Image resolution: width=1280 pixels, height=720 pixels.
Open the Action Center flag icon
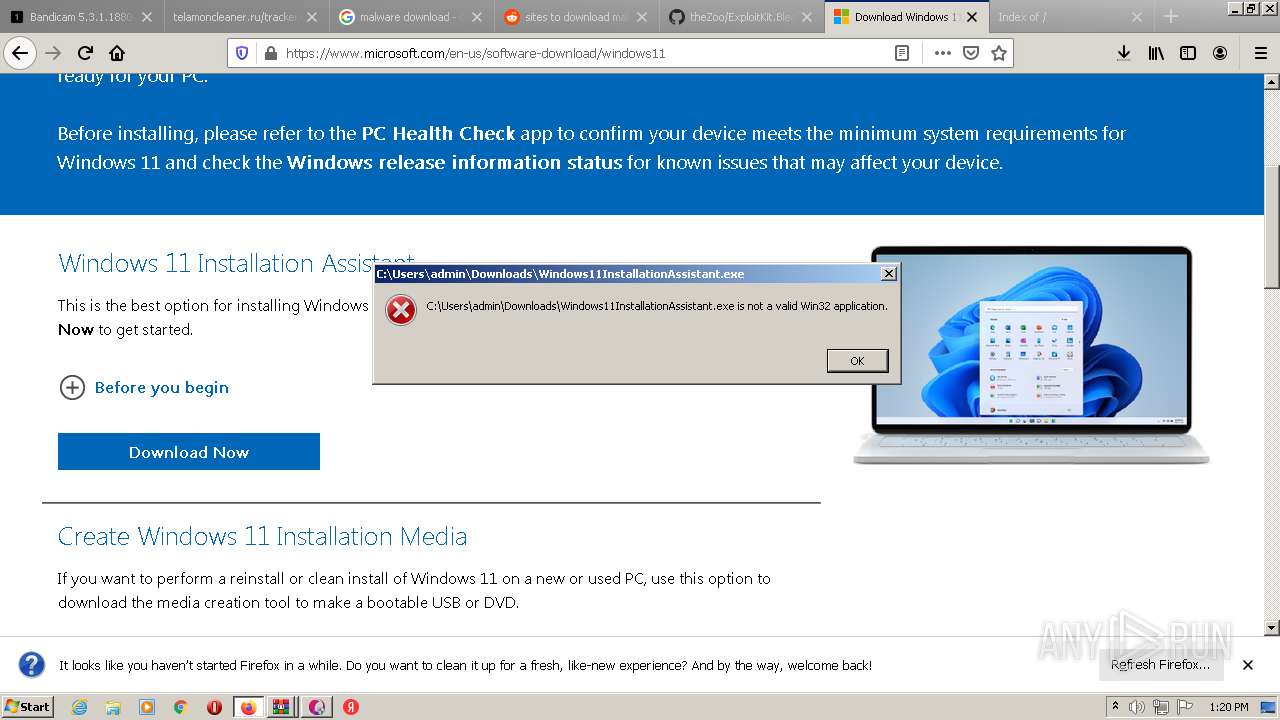click(x=1184, y=707)
